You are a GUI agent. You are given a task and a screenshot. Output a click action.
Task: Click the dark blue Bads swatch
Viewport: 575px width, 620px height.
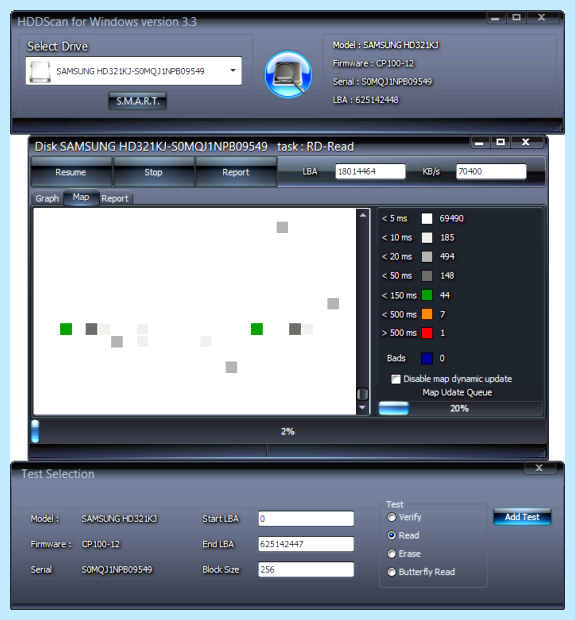click(x=427, y=358)
